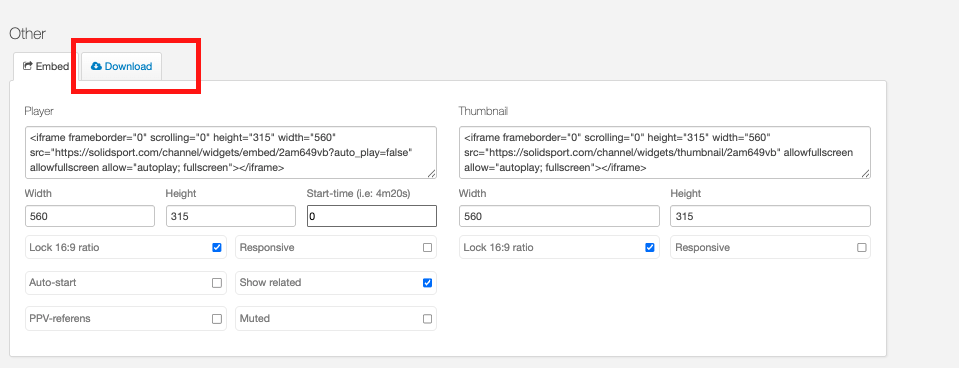
Task: Select the Embed tab
Action: [x=46, y=66]
